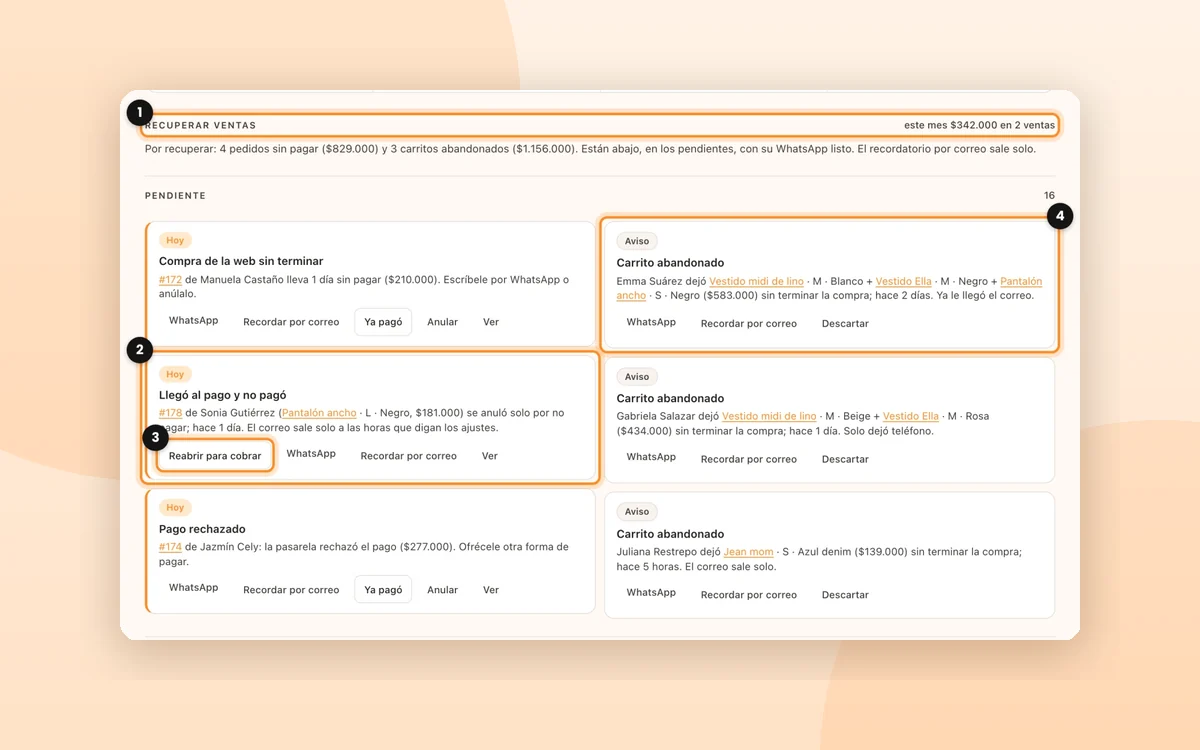Click Carrito abandonado title of Gabriela Salazar's card
This screenshot has width=1200, height=750.
670,398
